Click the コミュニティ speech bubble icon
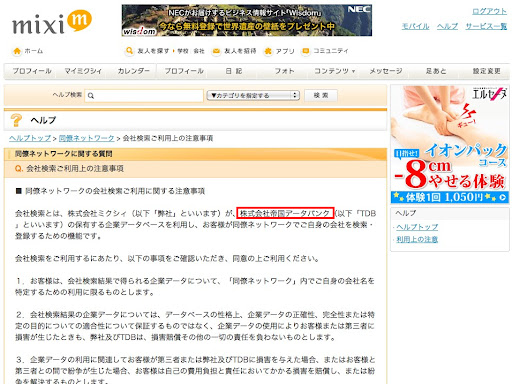 pyautogui.click(x=305, y=51)
